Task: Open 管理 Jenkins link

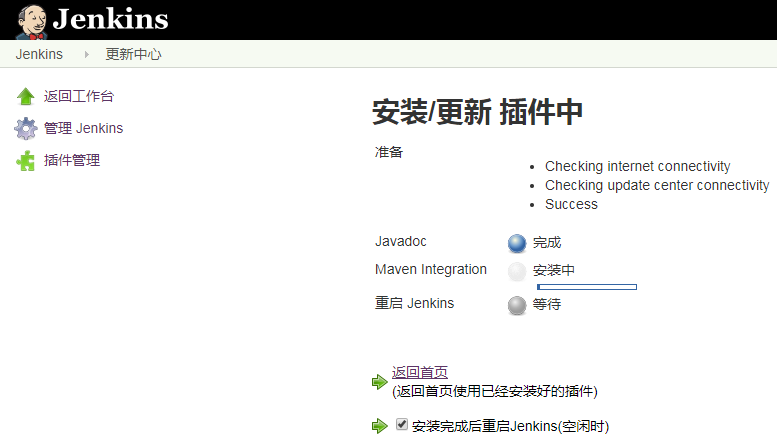Action: click(x=83, y=128)
